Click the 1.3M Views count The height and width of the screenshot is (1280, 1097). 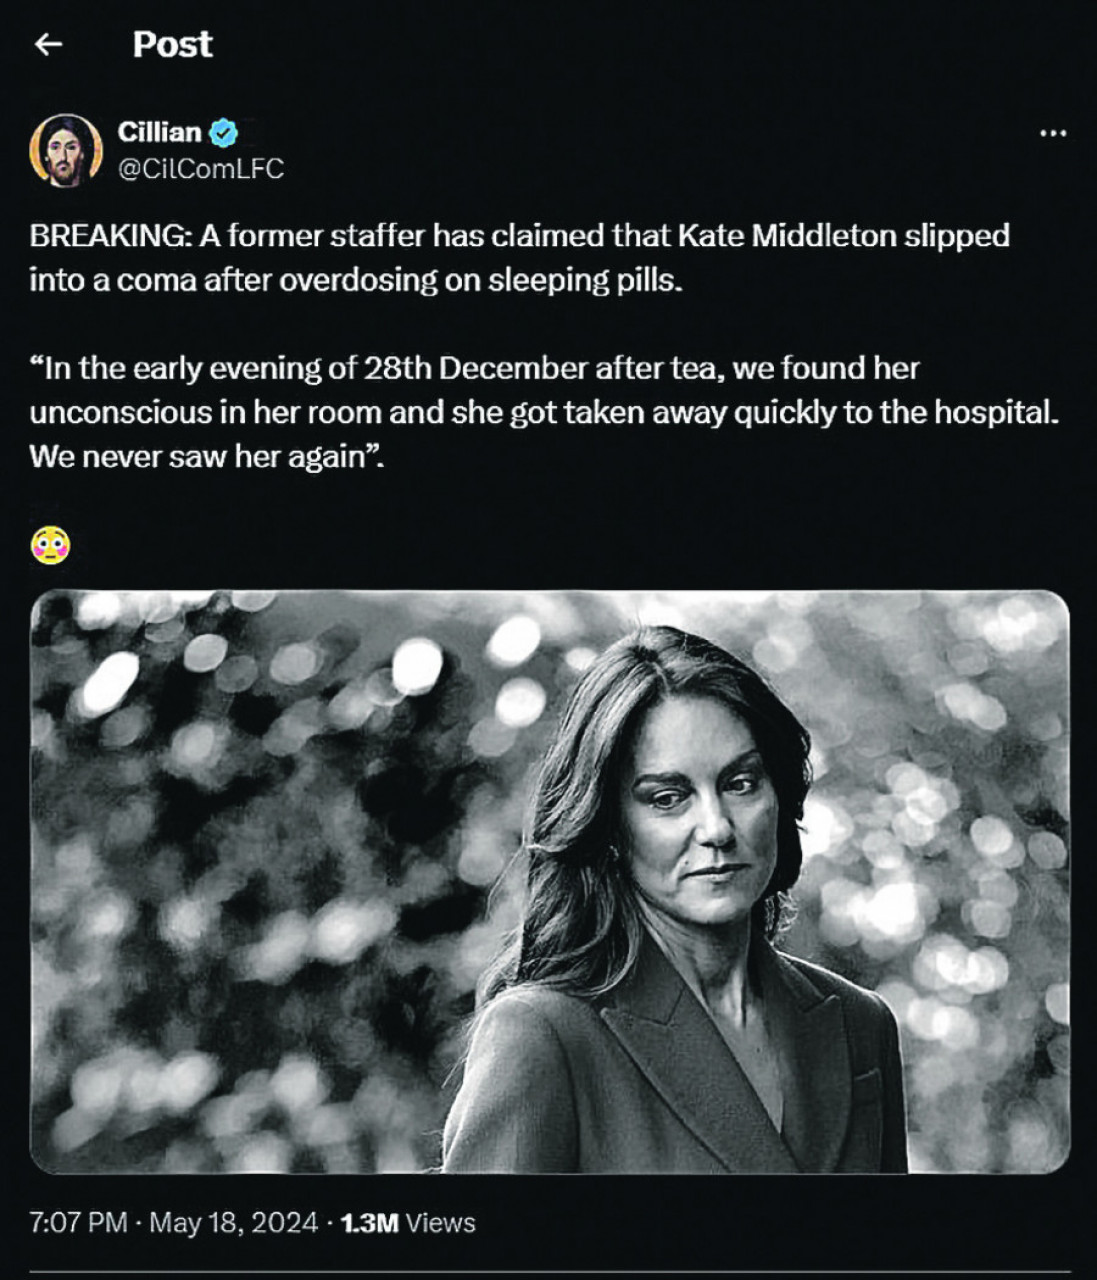408,1223
